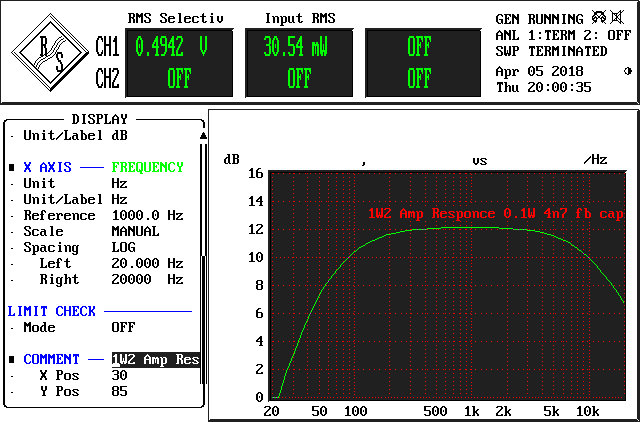This screenshot has width=640, height=422.
Task: Click the scroll-up arrow of DISPLAY panel
Action: pos(203,135)
